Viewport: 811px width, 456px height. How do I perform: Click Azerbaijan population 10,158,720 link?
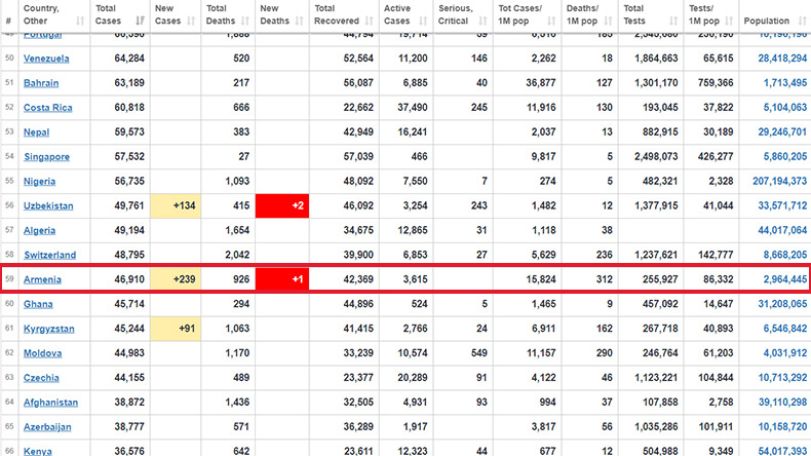[782, 427]
